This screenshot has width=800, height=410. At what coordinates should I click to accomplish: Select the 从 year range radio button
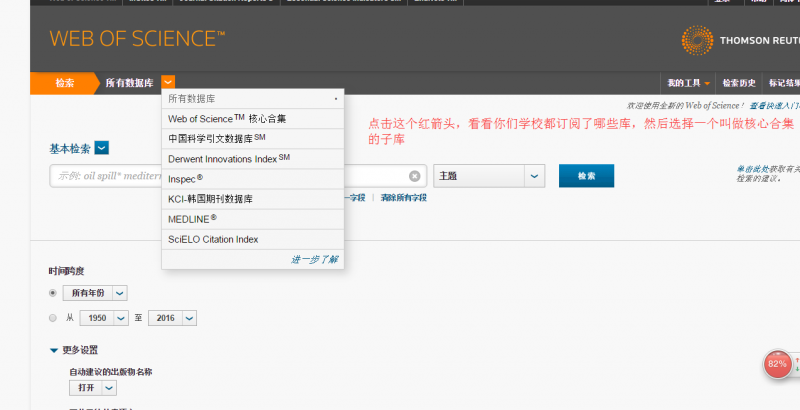(x=53, y=318)
